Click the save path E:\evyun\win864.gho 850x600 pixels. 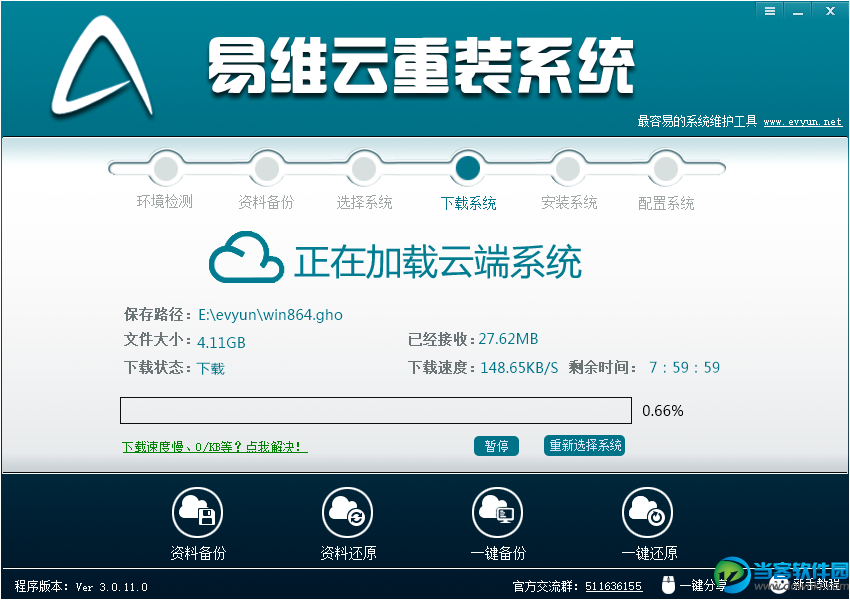pos(270,315)
